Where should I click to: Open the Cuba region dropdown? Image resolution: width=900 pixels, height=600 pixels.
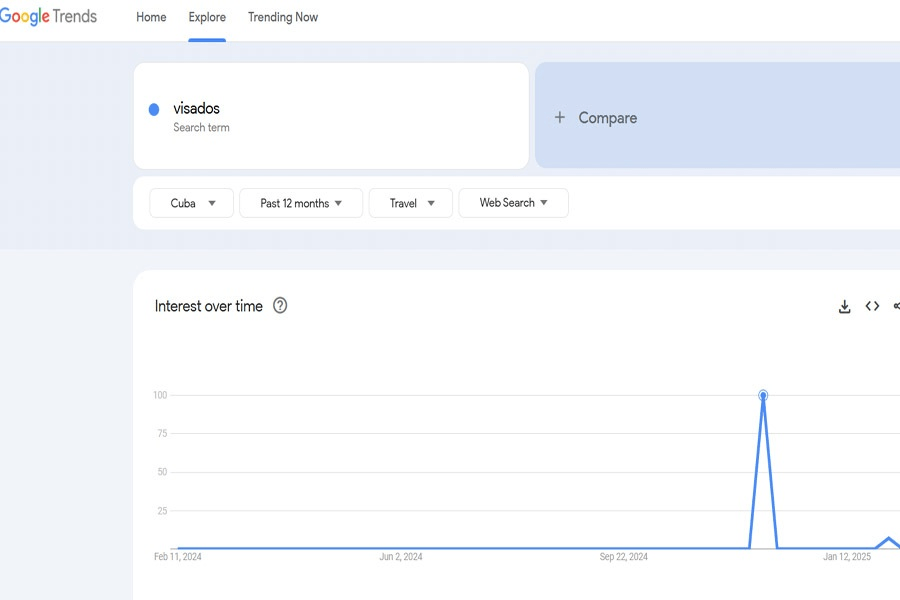[x=192, y=203]
